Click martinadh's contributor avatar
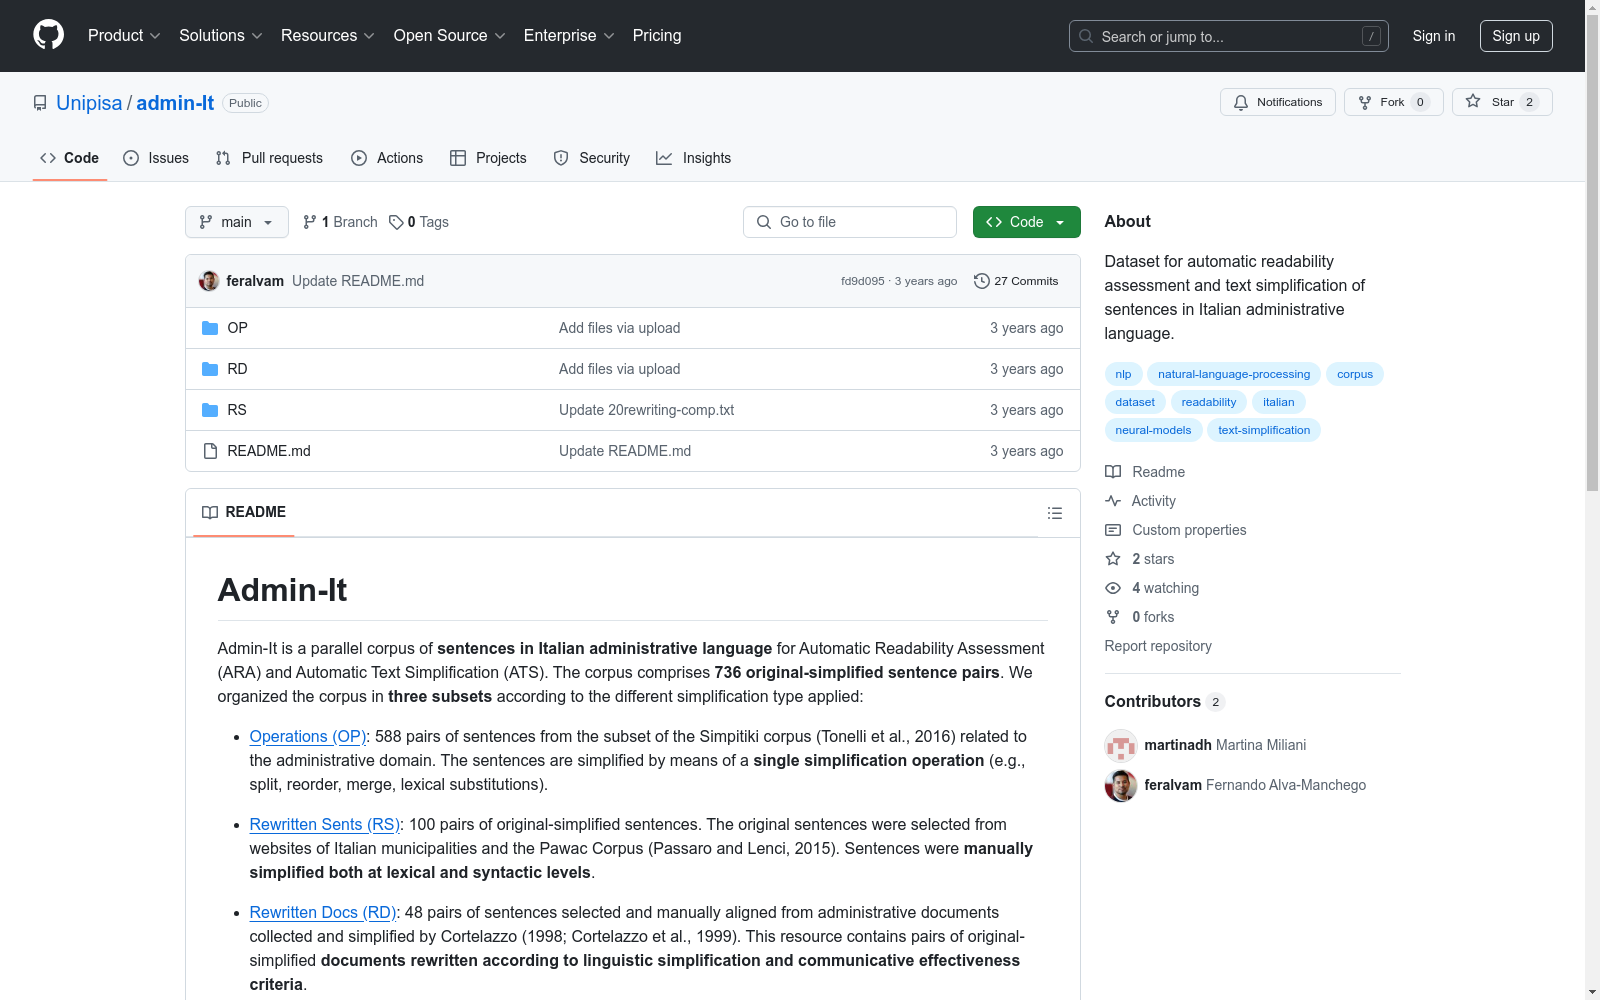The width and height of the screenshot is (1600, 1000). pos(1121,745)
